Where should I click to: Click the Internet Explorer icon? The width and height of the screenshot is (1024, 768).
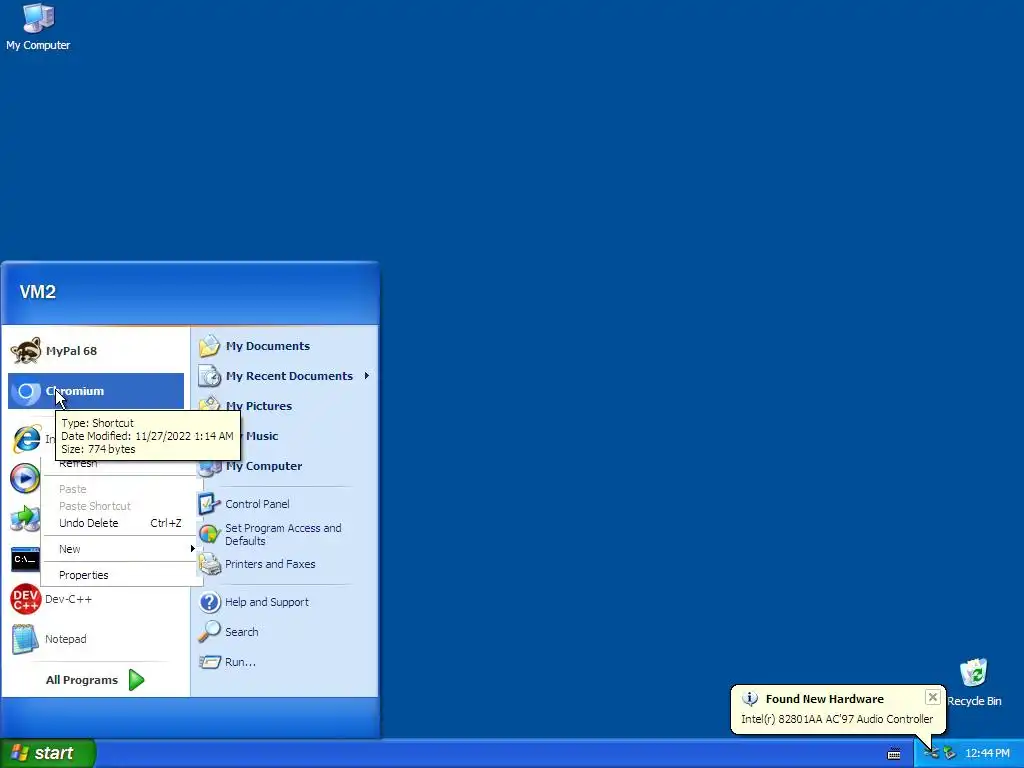point(26,438)
